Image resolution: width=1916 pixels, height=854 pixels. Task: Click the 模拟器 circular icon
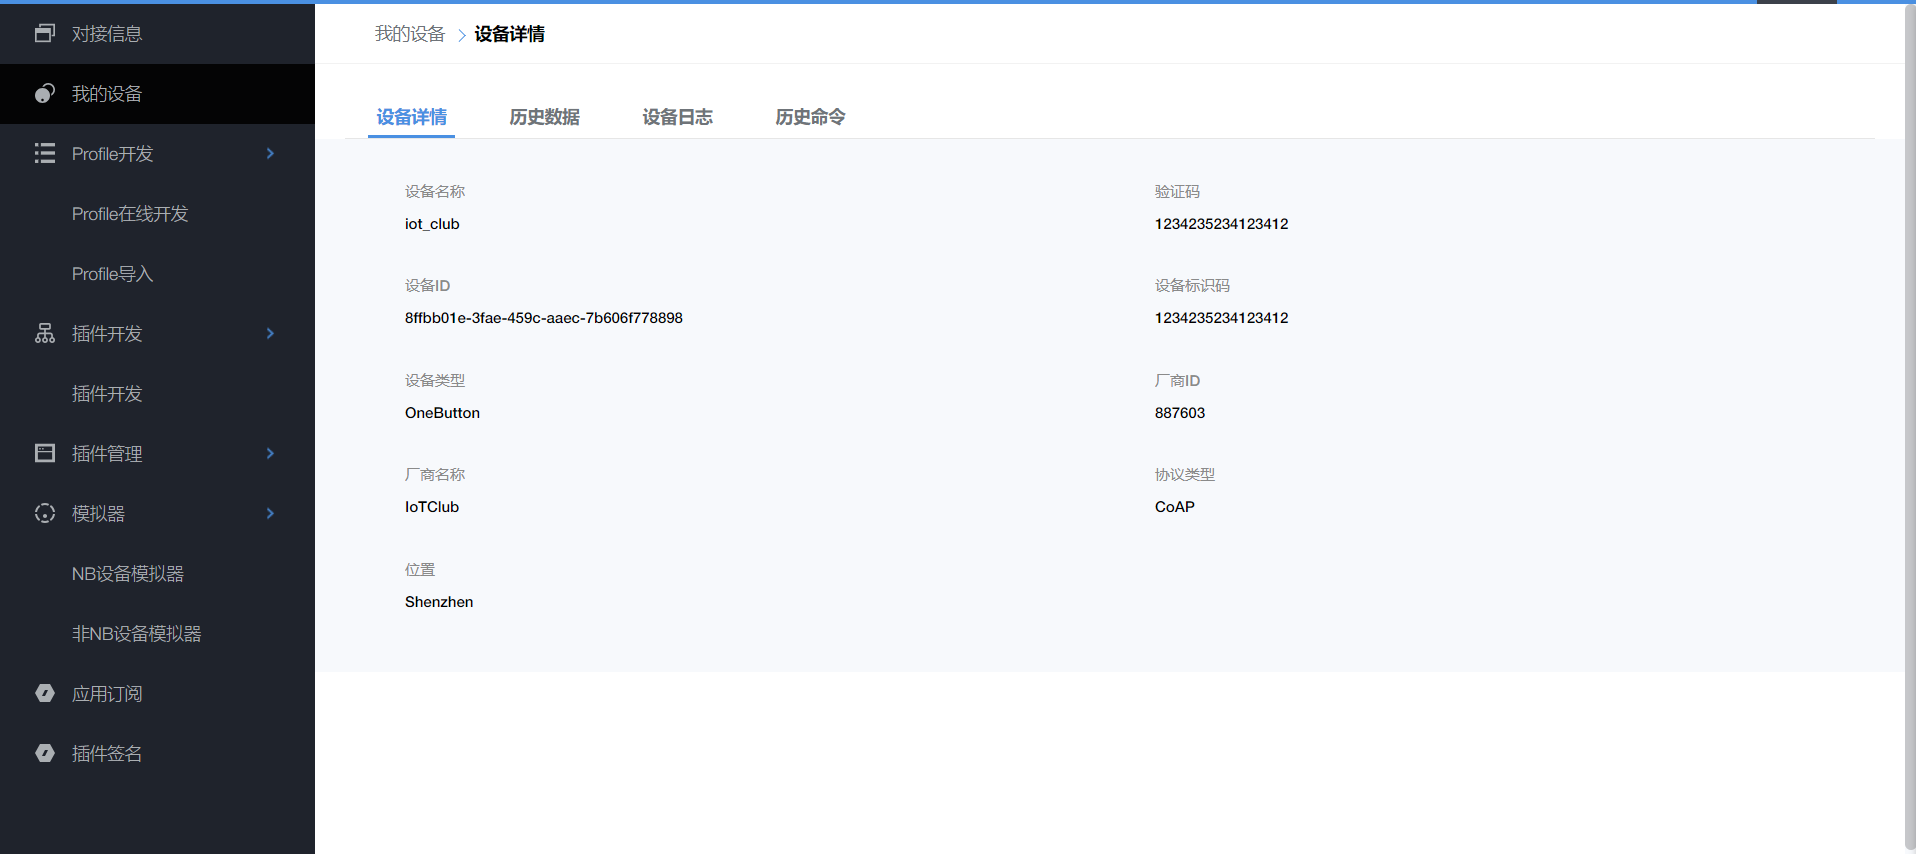tap(45, 513)
